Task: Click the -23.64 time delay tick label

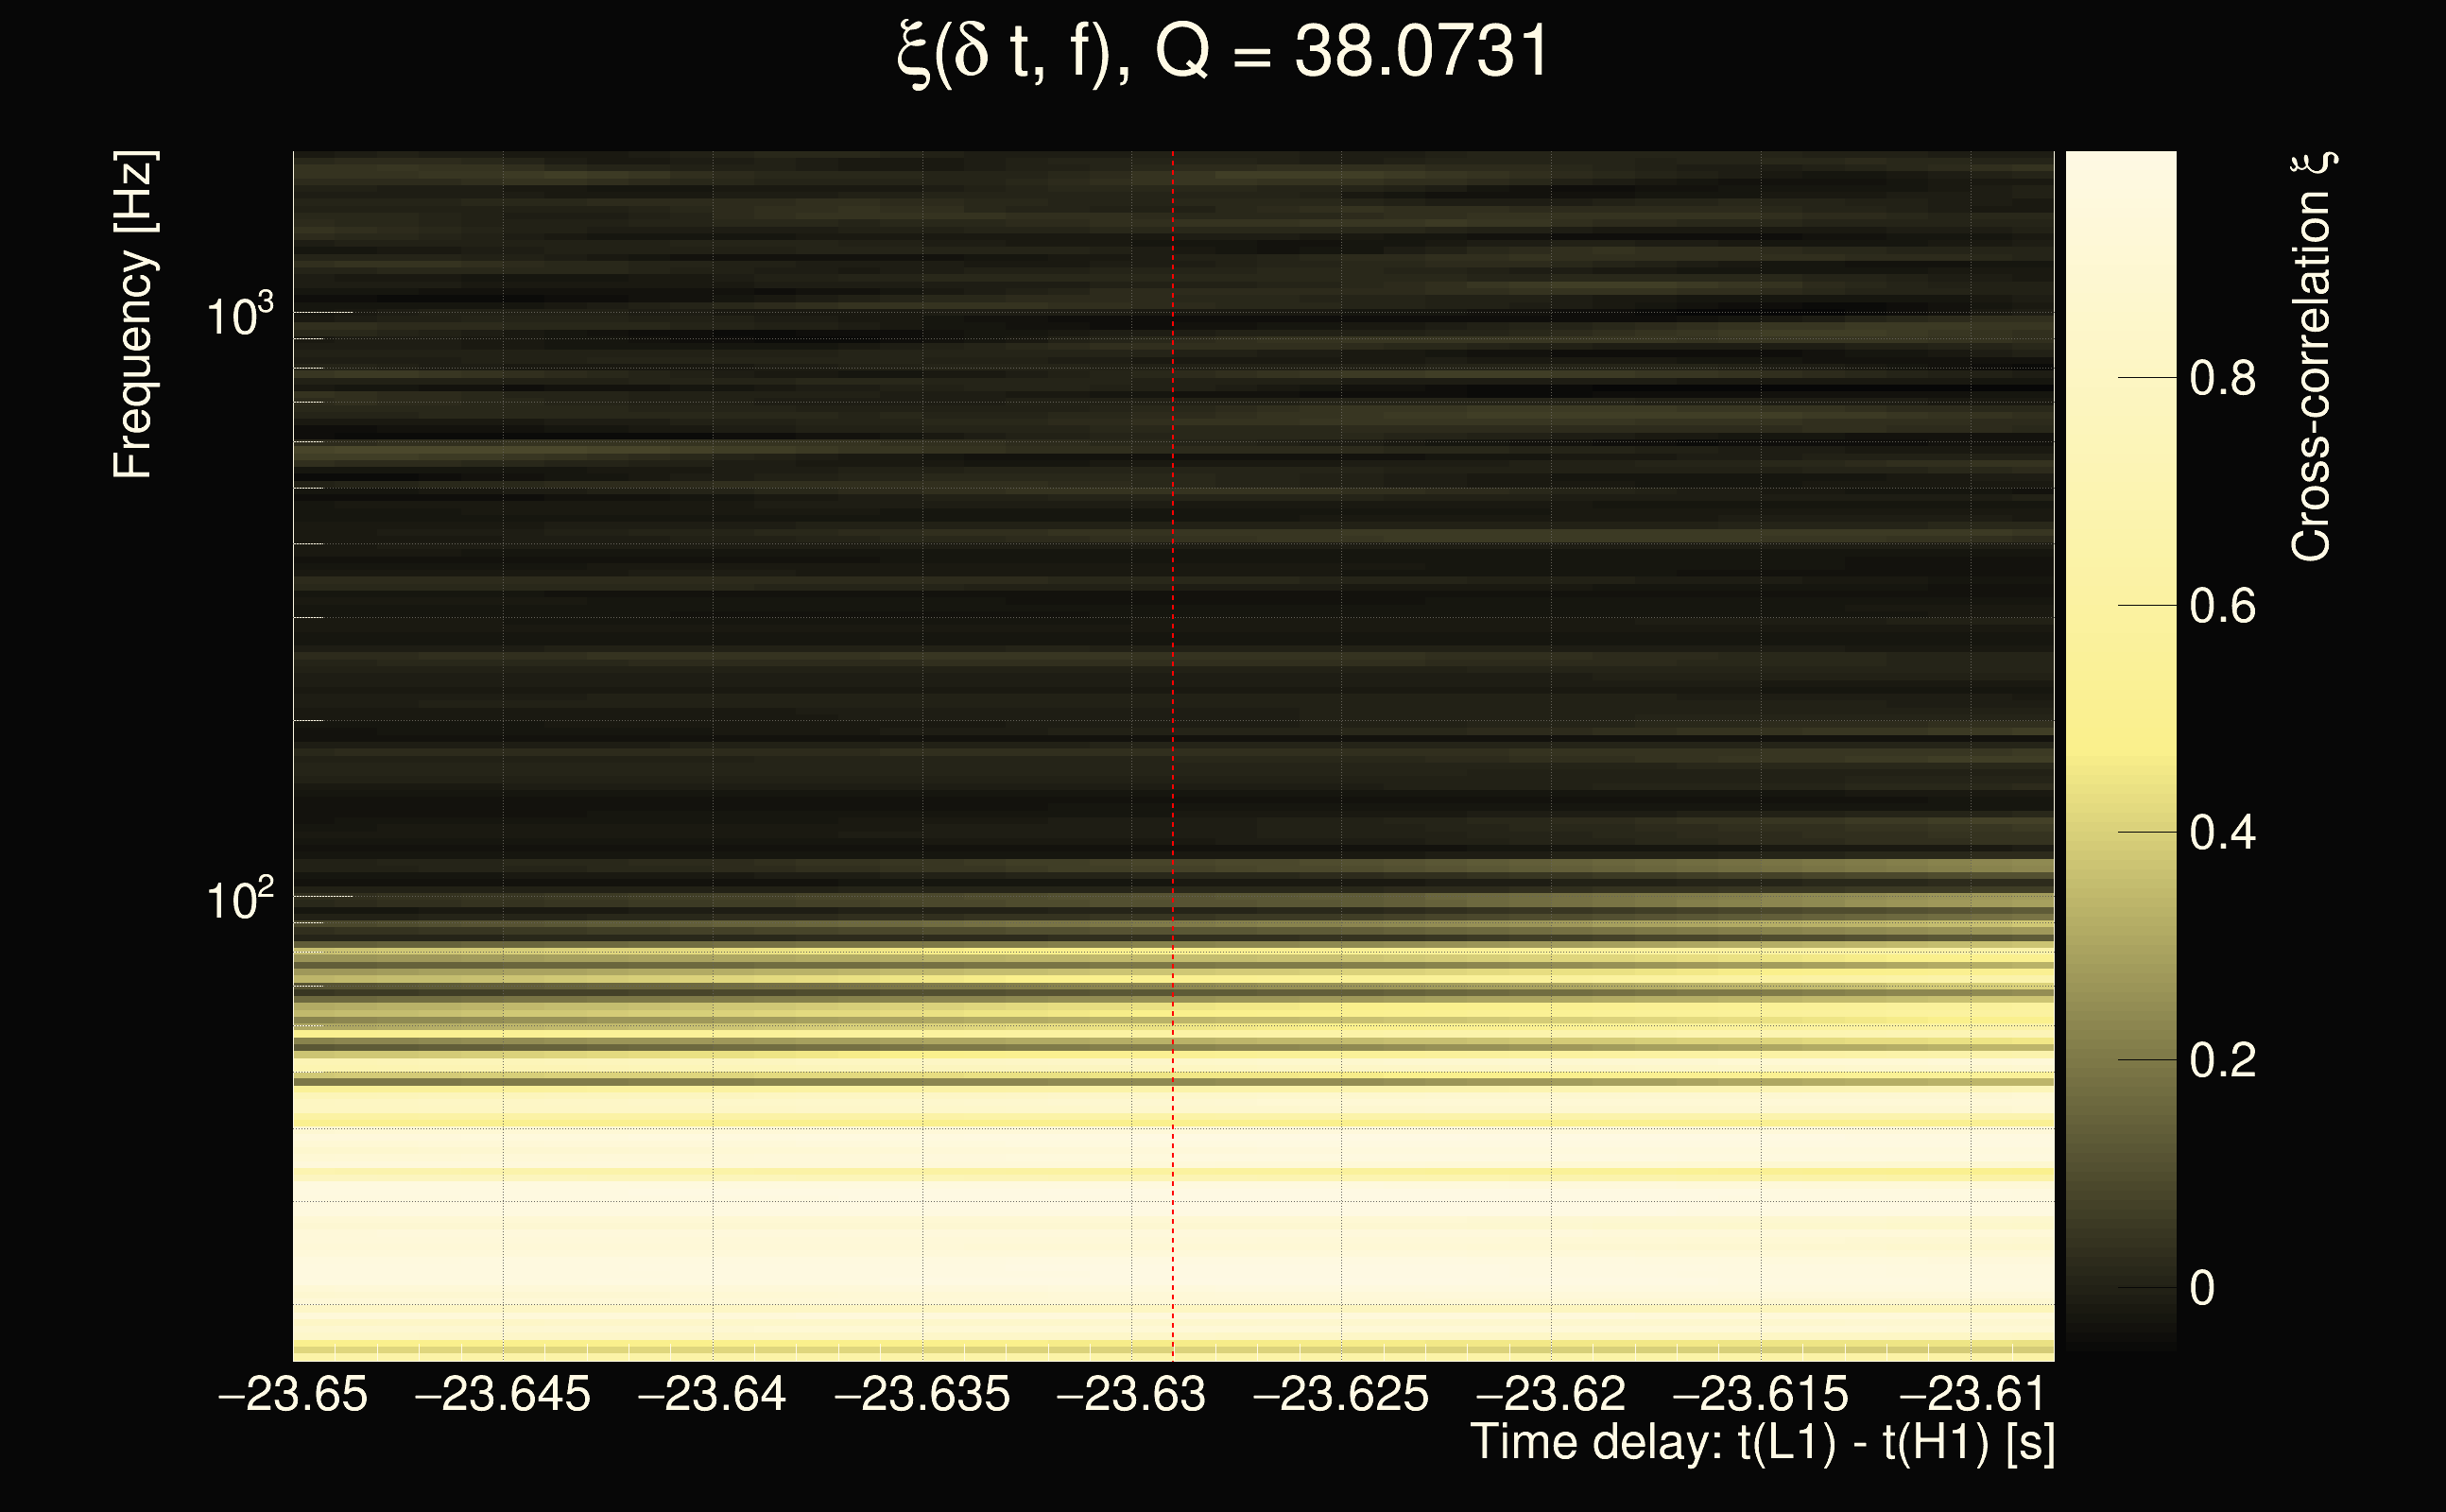Action: click(x=712, y=1394)
